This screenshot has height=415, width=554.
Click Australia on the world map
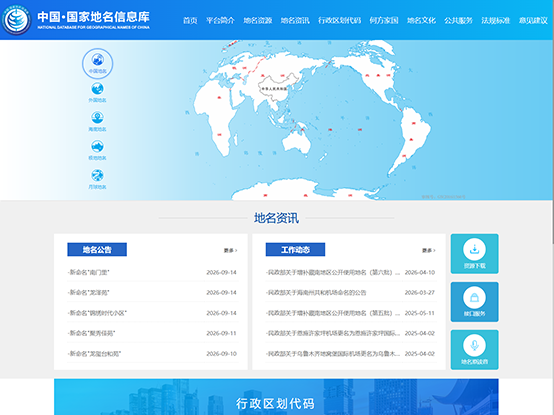click(297, 141)
